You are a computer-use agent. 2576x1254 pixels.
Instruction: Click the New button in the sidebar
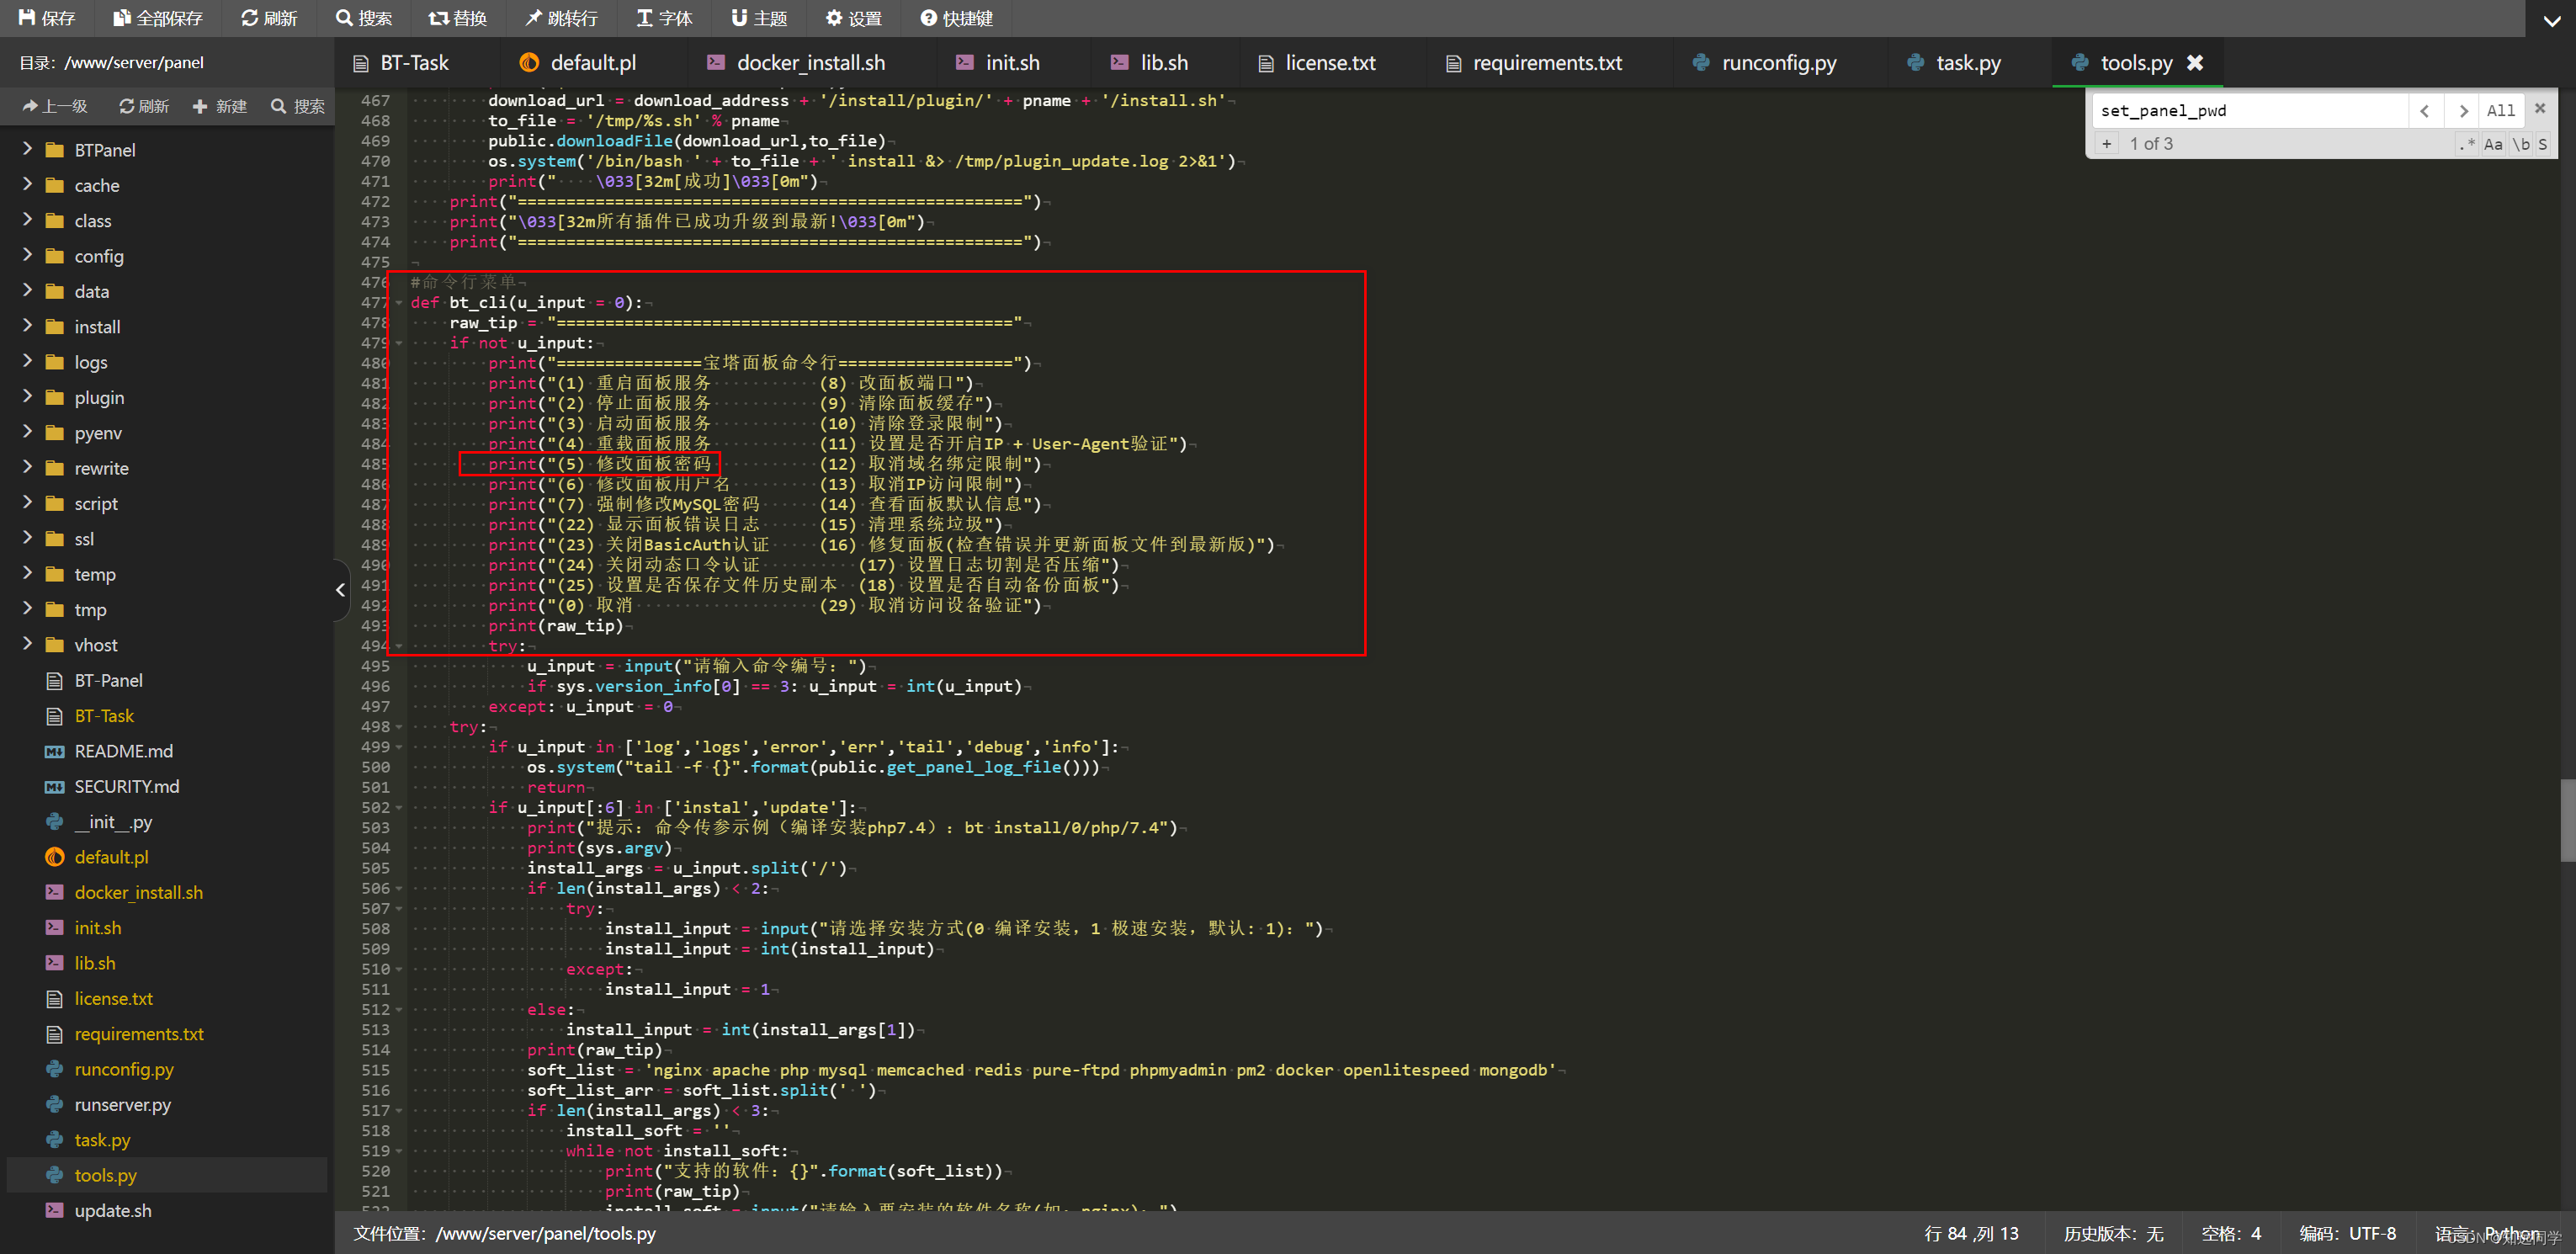coord(220,106)
